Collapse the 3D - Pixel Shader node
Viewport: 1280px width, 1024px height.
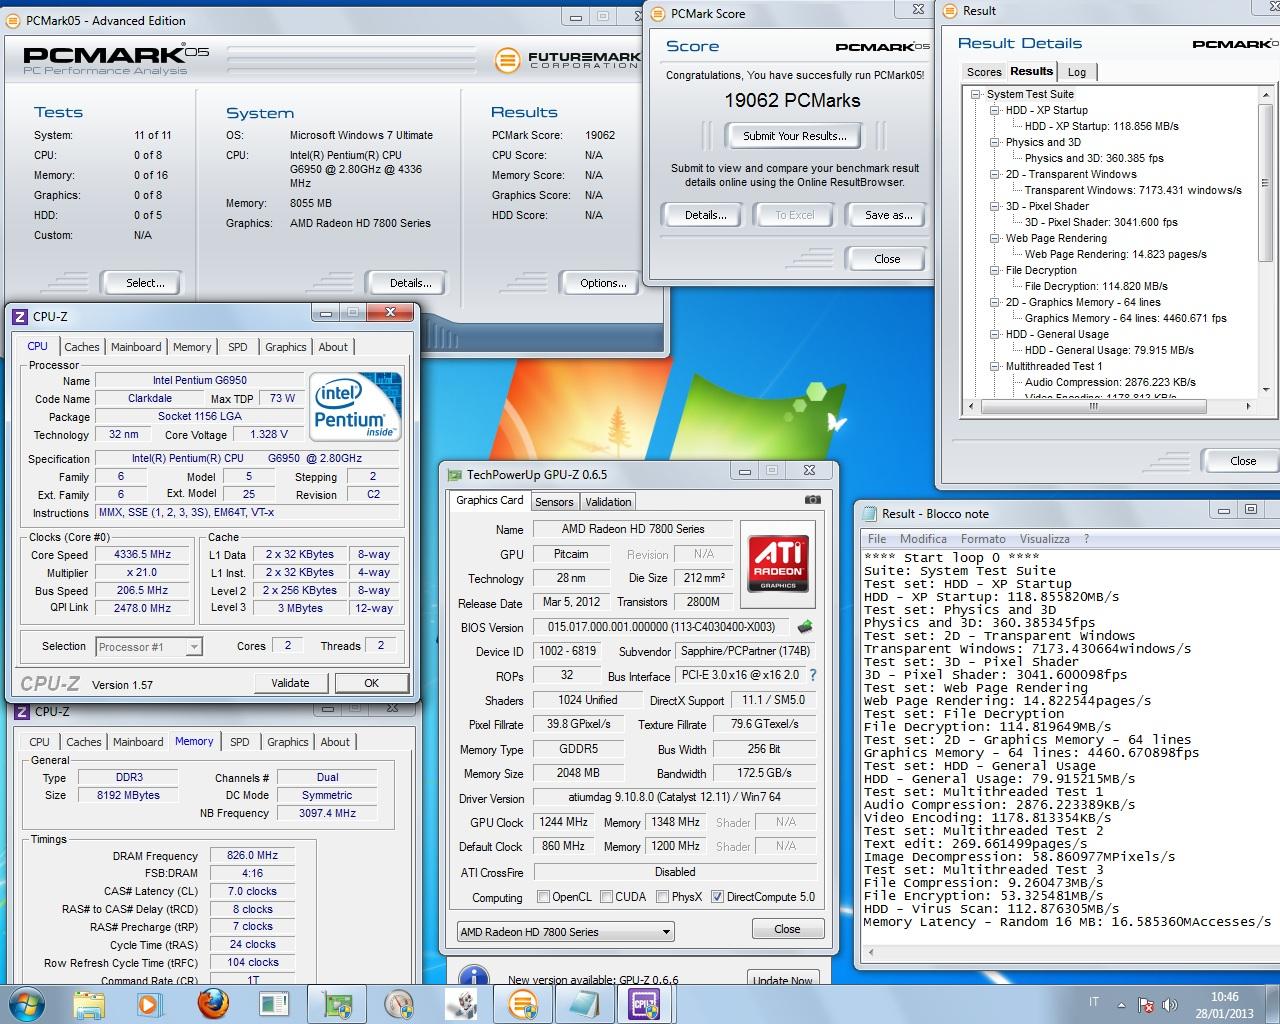995,206
